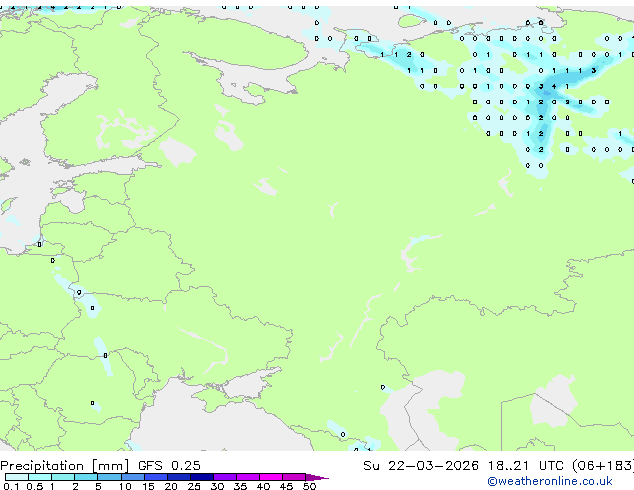Click the "35" legend scale label
The image size is (634, 490).
240,486
